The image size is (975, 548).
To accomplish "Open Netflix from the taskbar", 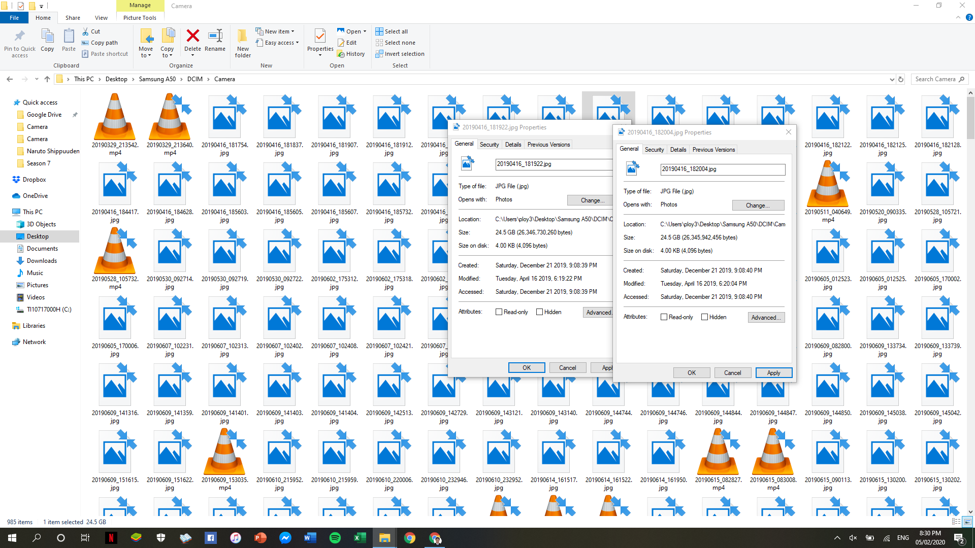I will pyautogui.click(x=111, y=538).
